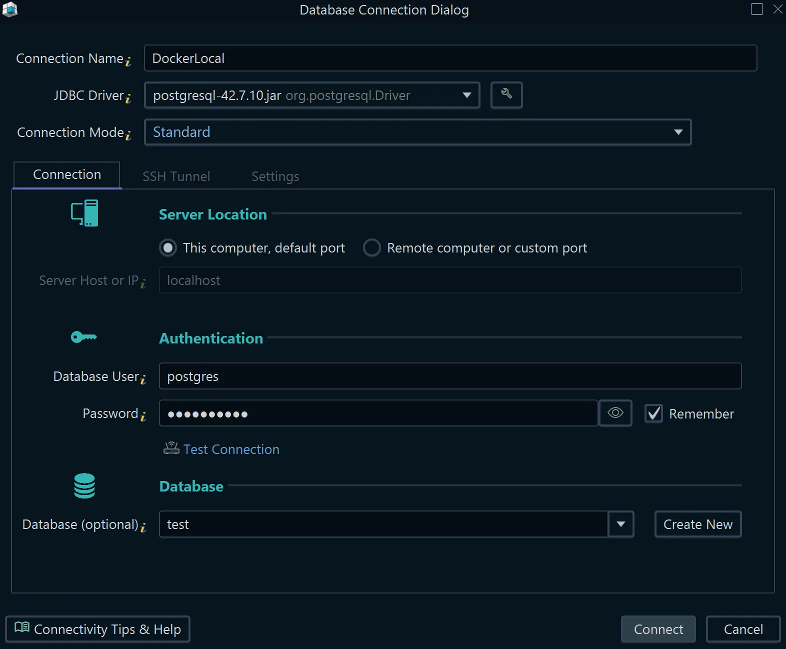The image size is (786, 649).
Task: Click the Create New database button
Action: point(698,524)
